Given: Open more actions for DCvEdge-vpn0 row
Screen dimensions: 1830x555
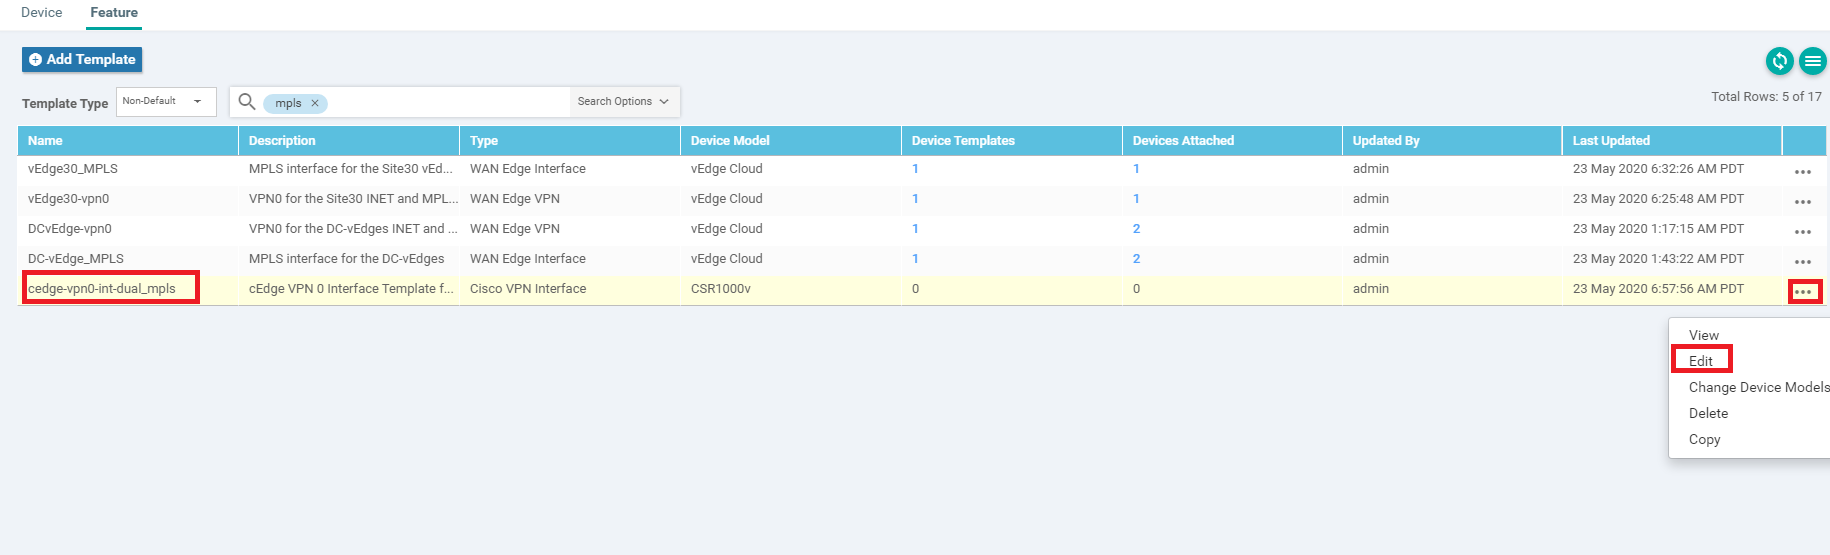Looking at the screenshot, I should click(x=1803, y=231).
